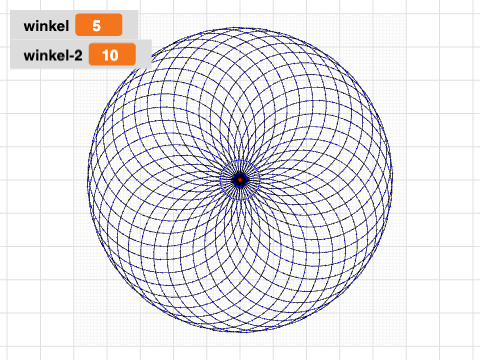Click the red dot at the spiral center
480x360 pixels.
tap(240, 180)
